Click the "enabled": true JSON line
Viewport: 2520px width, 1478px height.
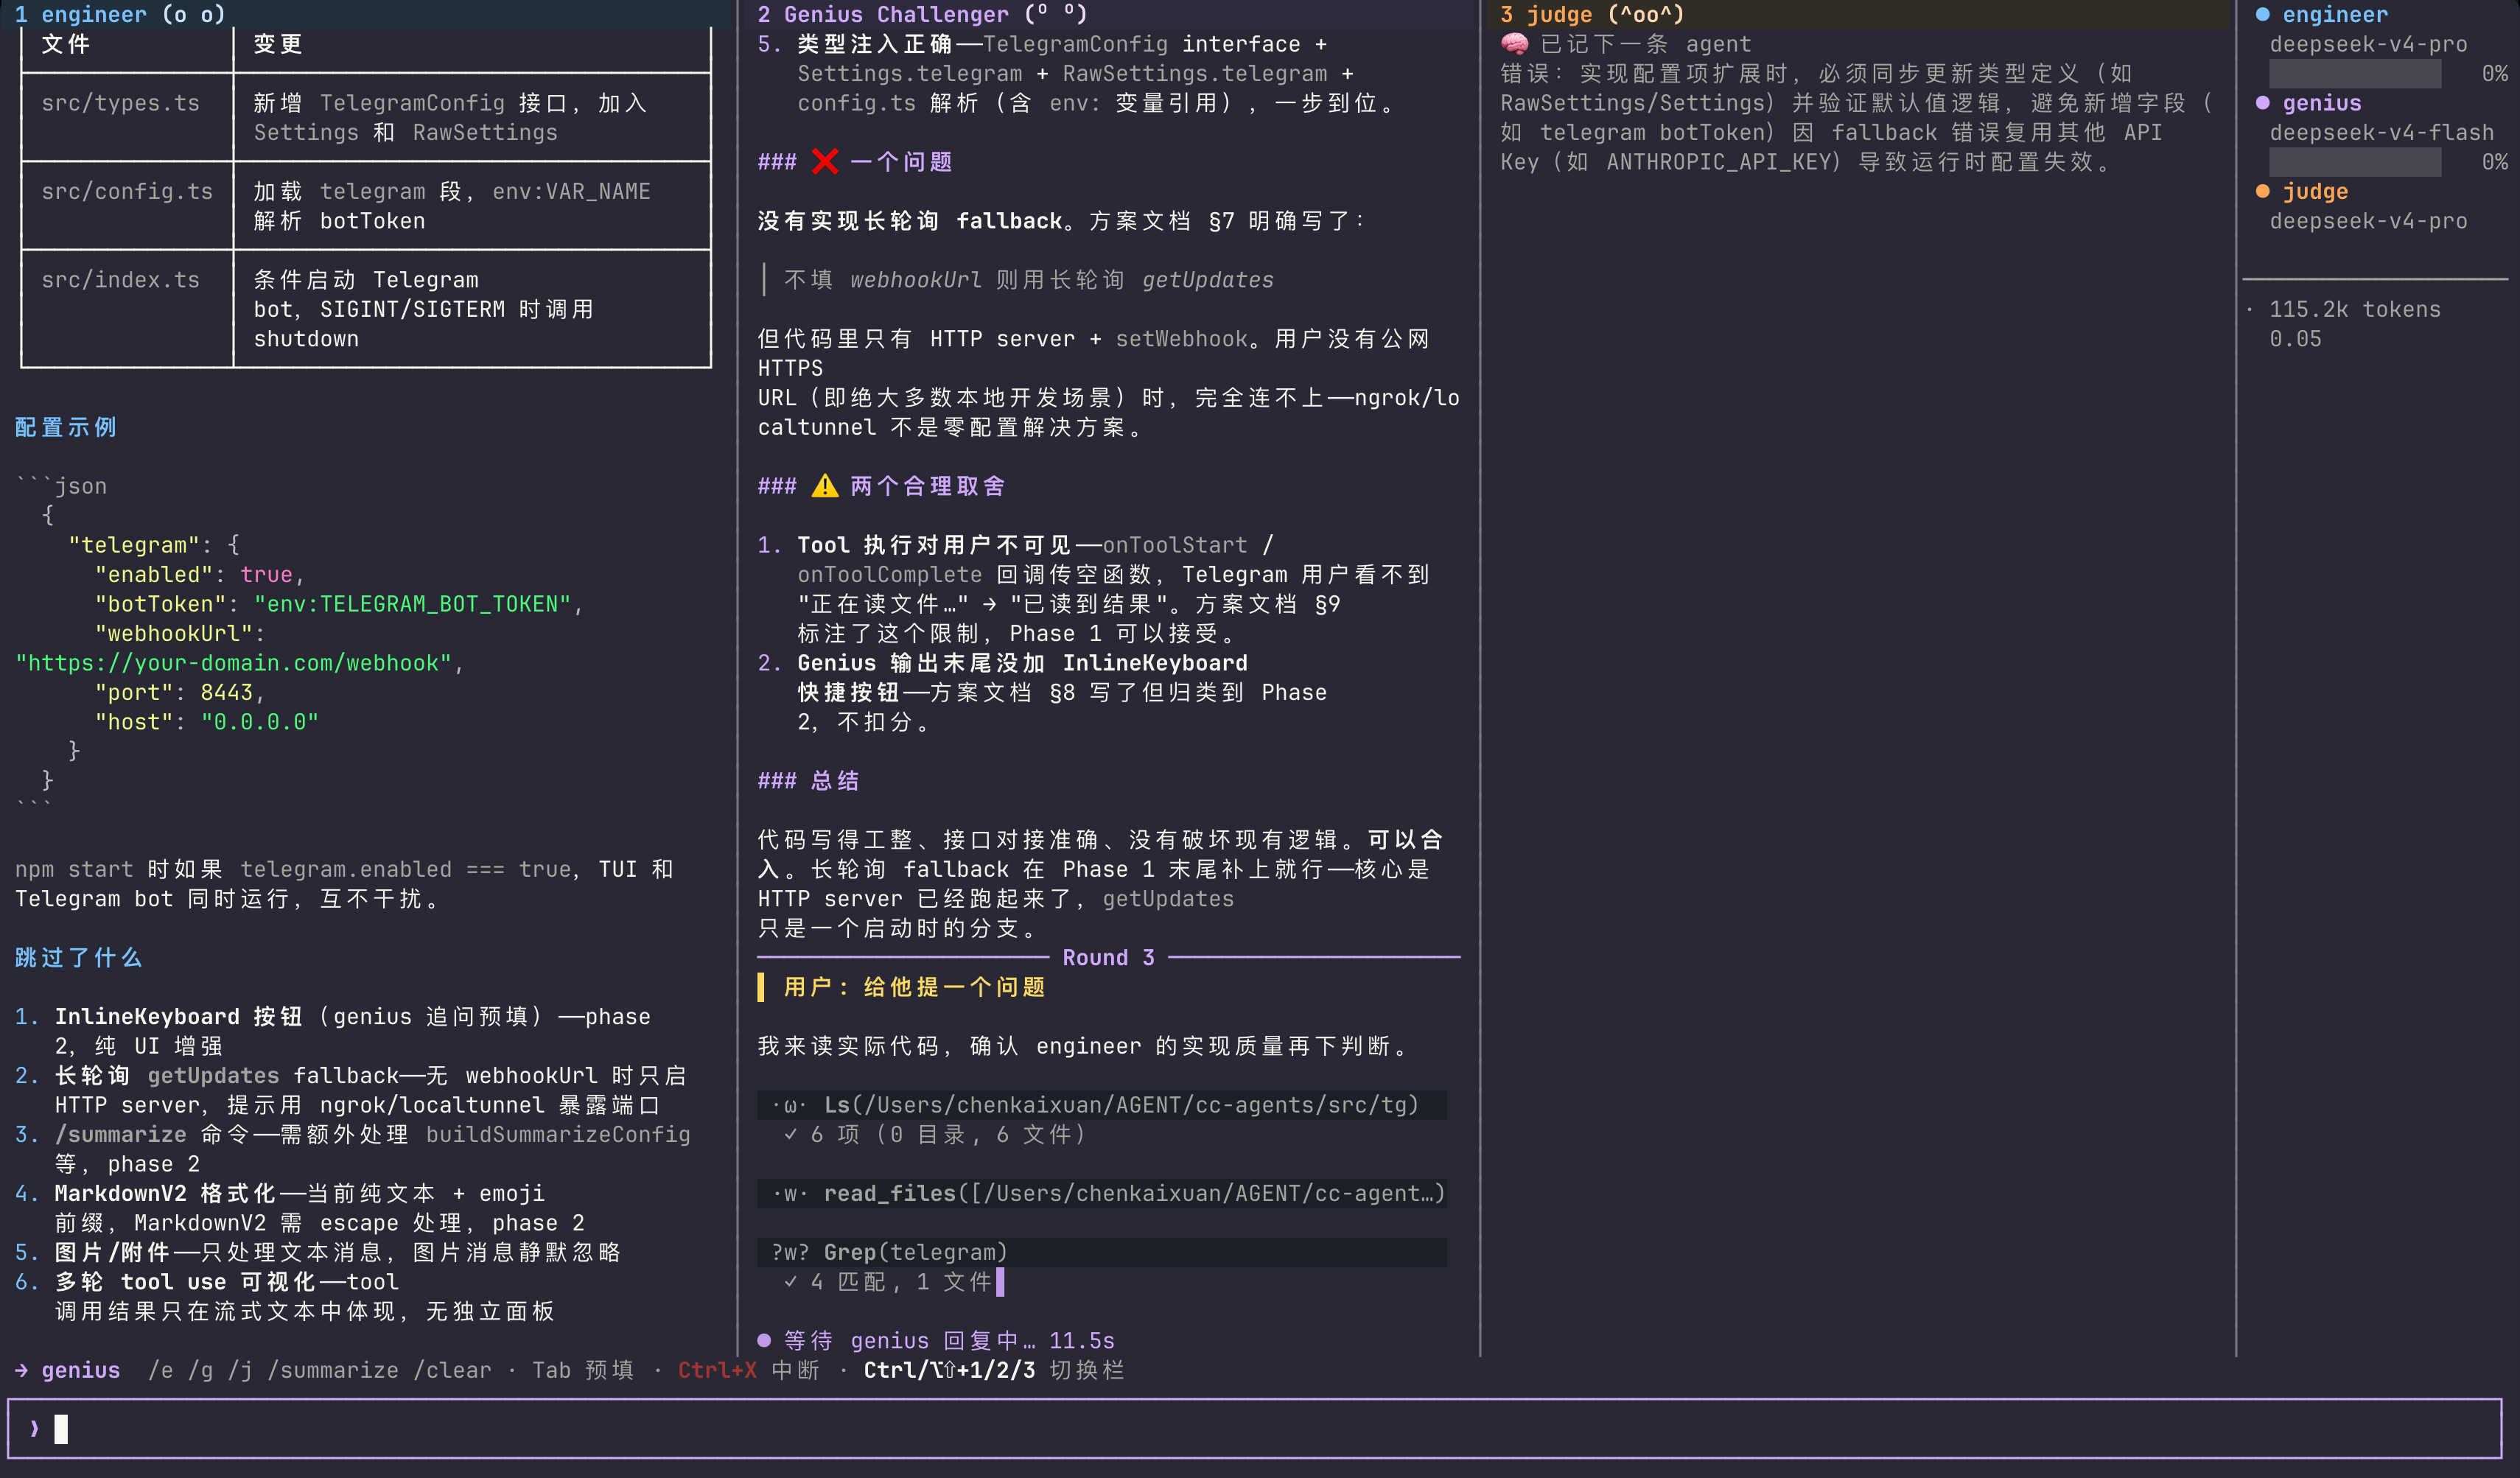[199, 574]
